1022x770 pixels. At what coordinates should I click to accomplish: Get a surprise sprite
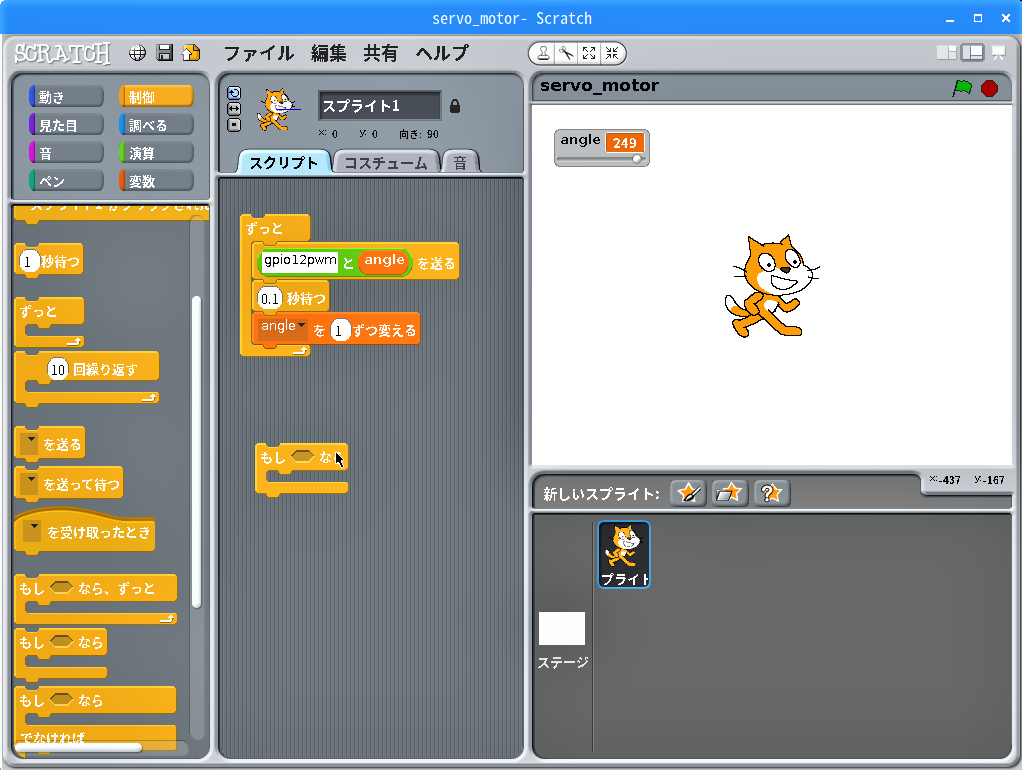click(772, 493)
